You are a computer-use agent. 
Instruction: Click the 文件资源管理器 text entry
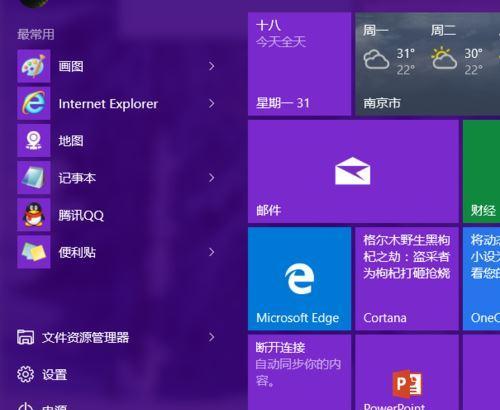click(85, 337)
